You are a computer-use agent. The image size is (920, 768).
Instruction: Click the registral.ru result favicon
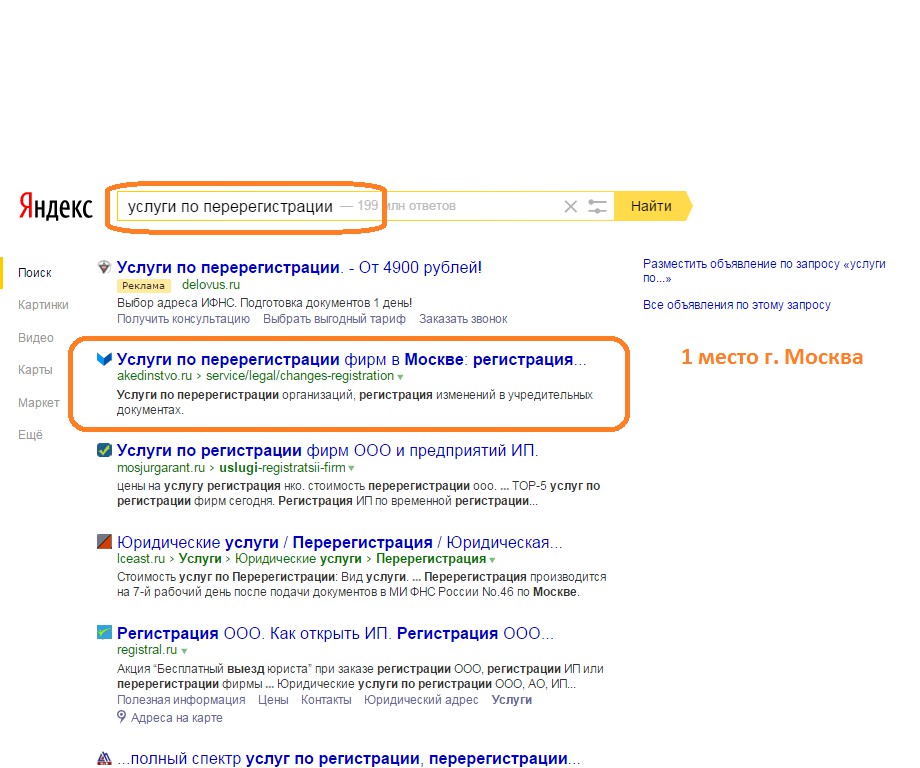(x=104, y=632)
